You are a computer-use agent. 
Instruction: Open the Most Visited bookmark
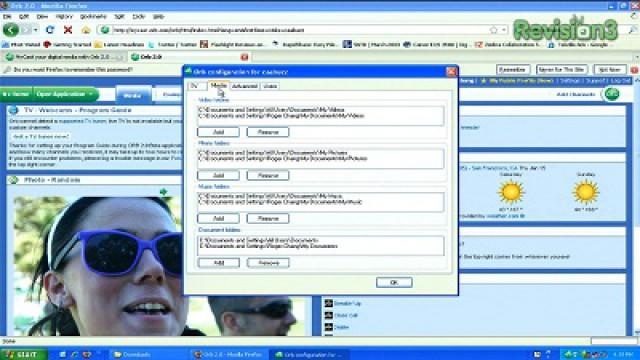click(x=21, y=44)
